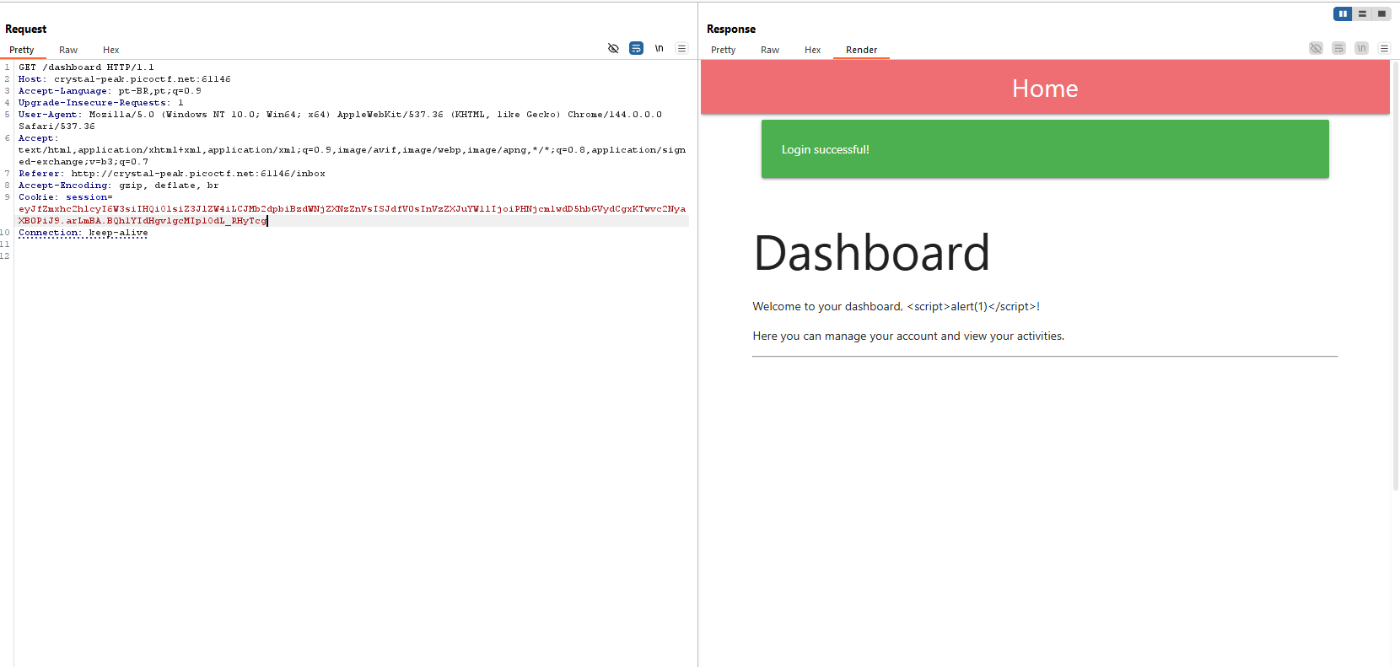Click disabled \n icon in Response panel
Image resolution: width=1400 pixels, height=667 pixels.
[x=1362, y=48]
